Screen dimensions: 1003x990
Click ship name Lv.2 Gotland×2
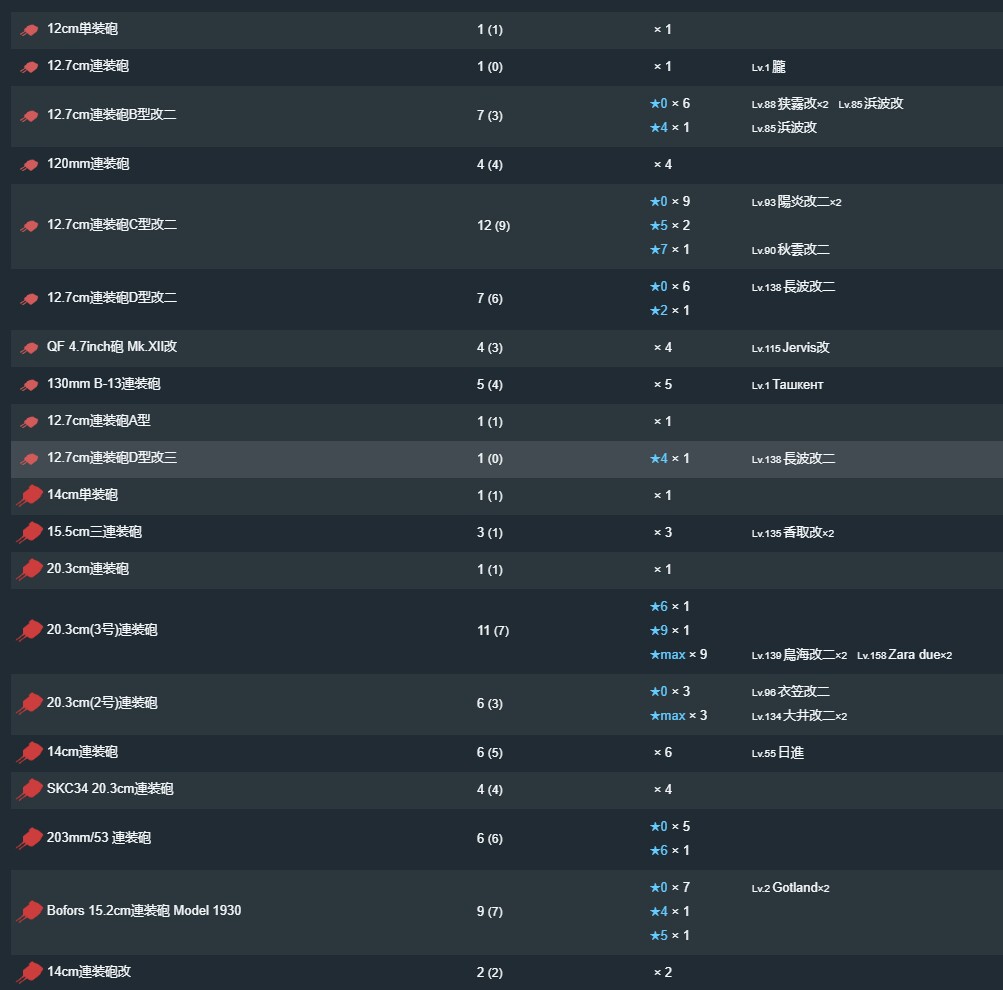click(791, 887)
